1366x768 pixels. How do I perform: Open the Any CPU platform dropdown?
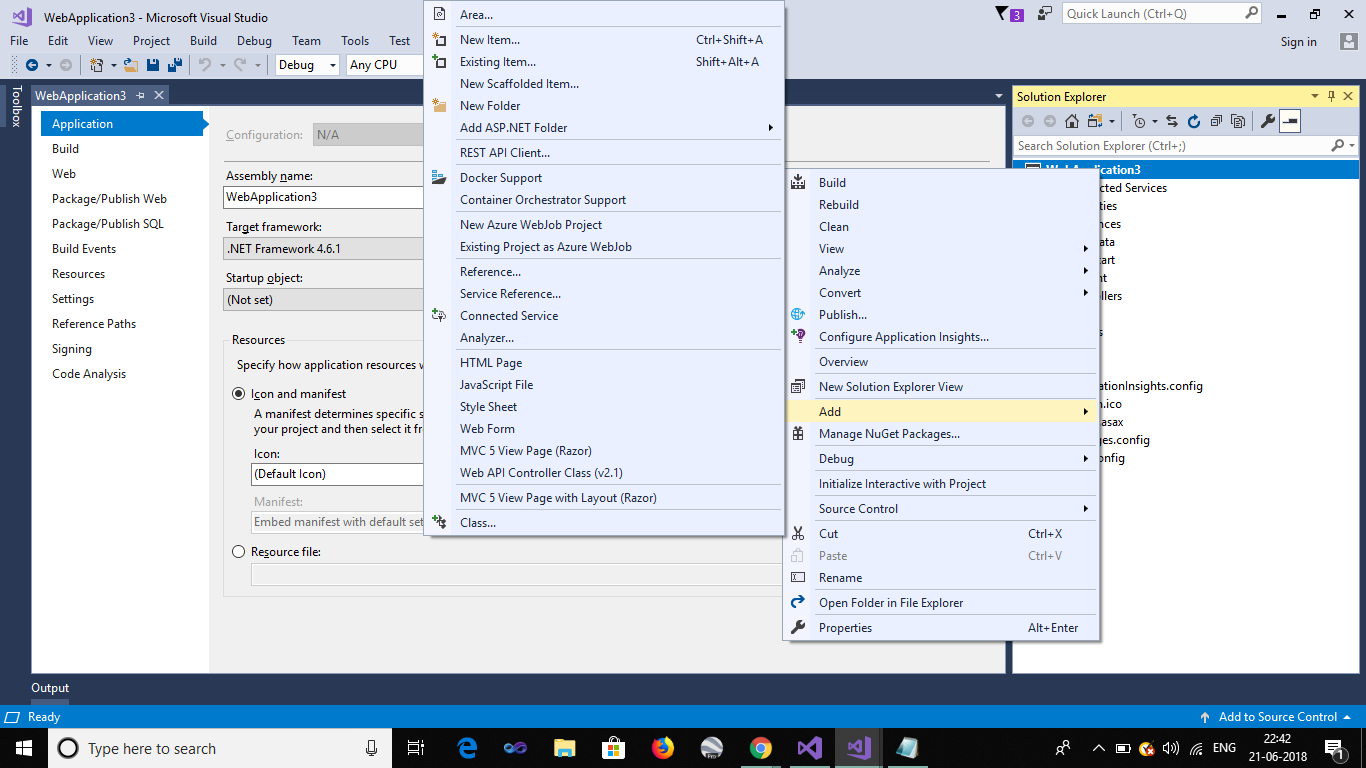coord(385,65)
